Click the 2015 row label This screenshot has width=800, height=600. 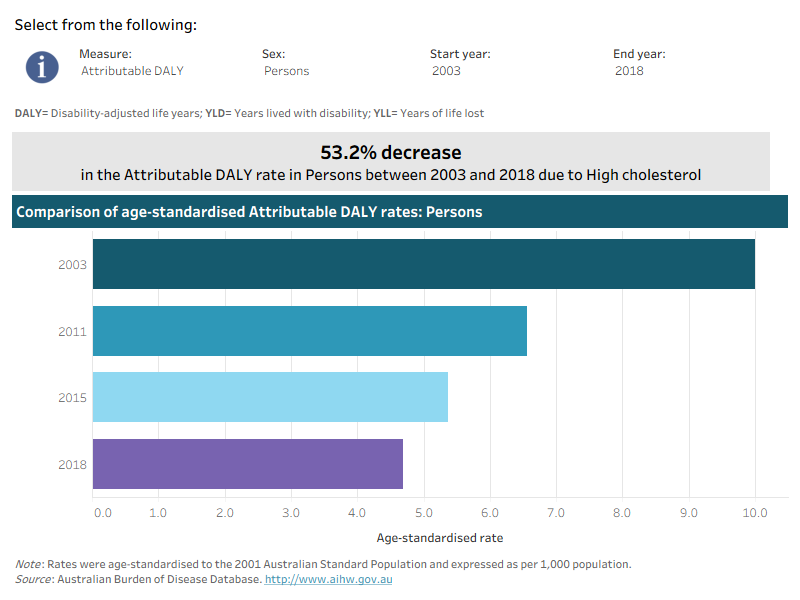72,398
